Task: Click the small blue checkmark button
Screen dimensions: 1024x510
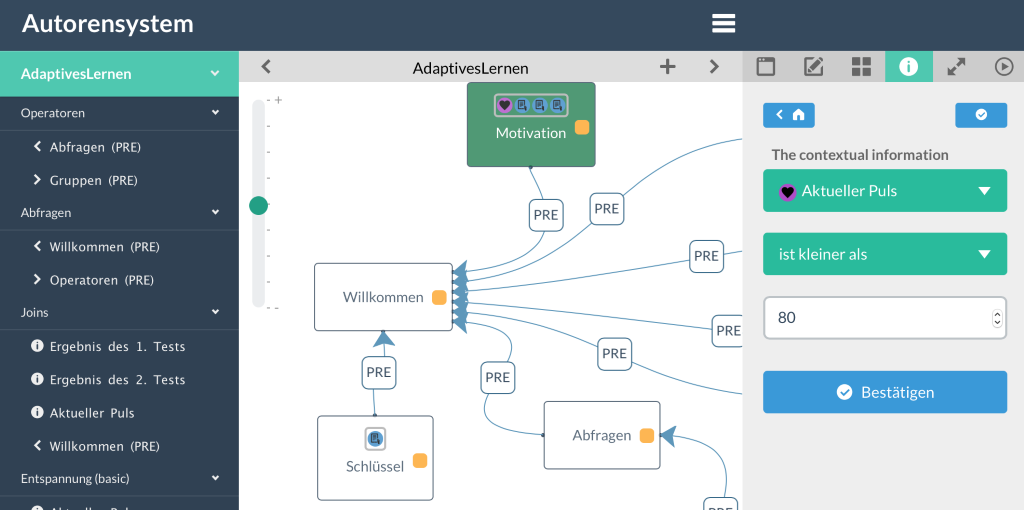Action: point(980,115)
